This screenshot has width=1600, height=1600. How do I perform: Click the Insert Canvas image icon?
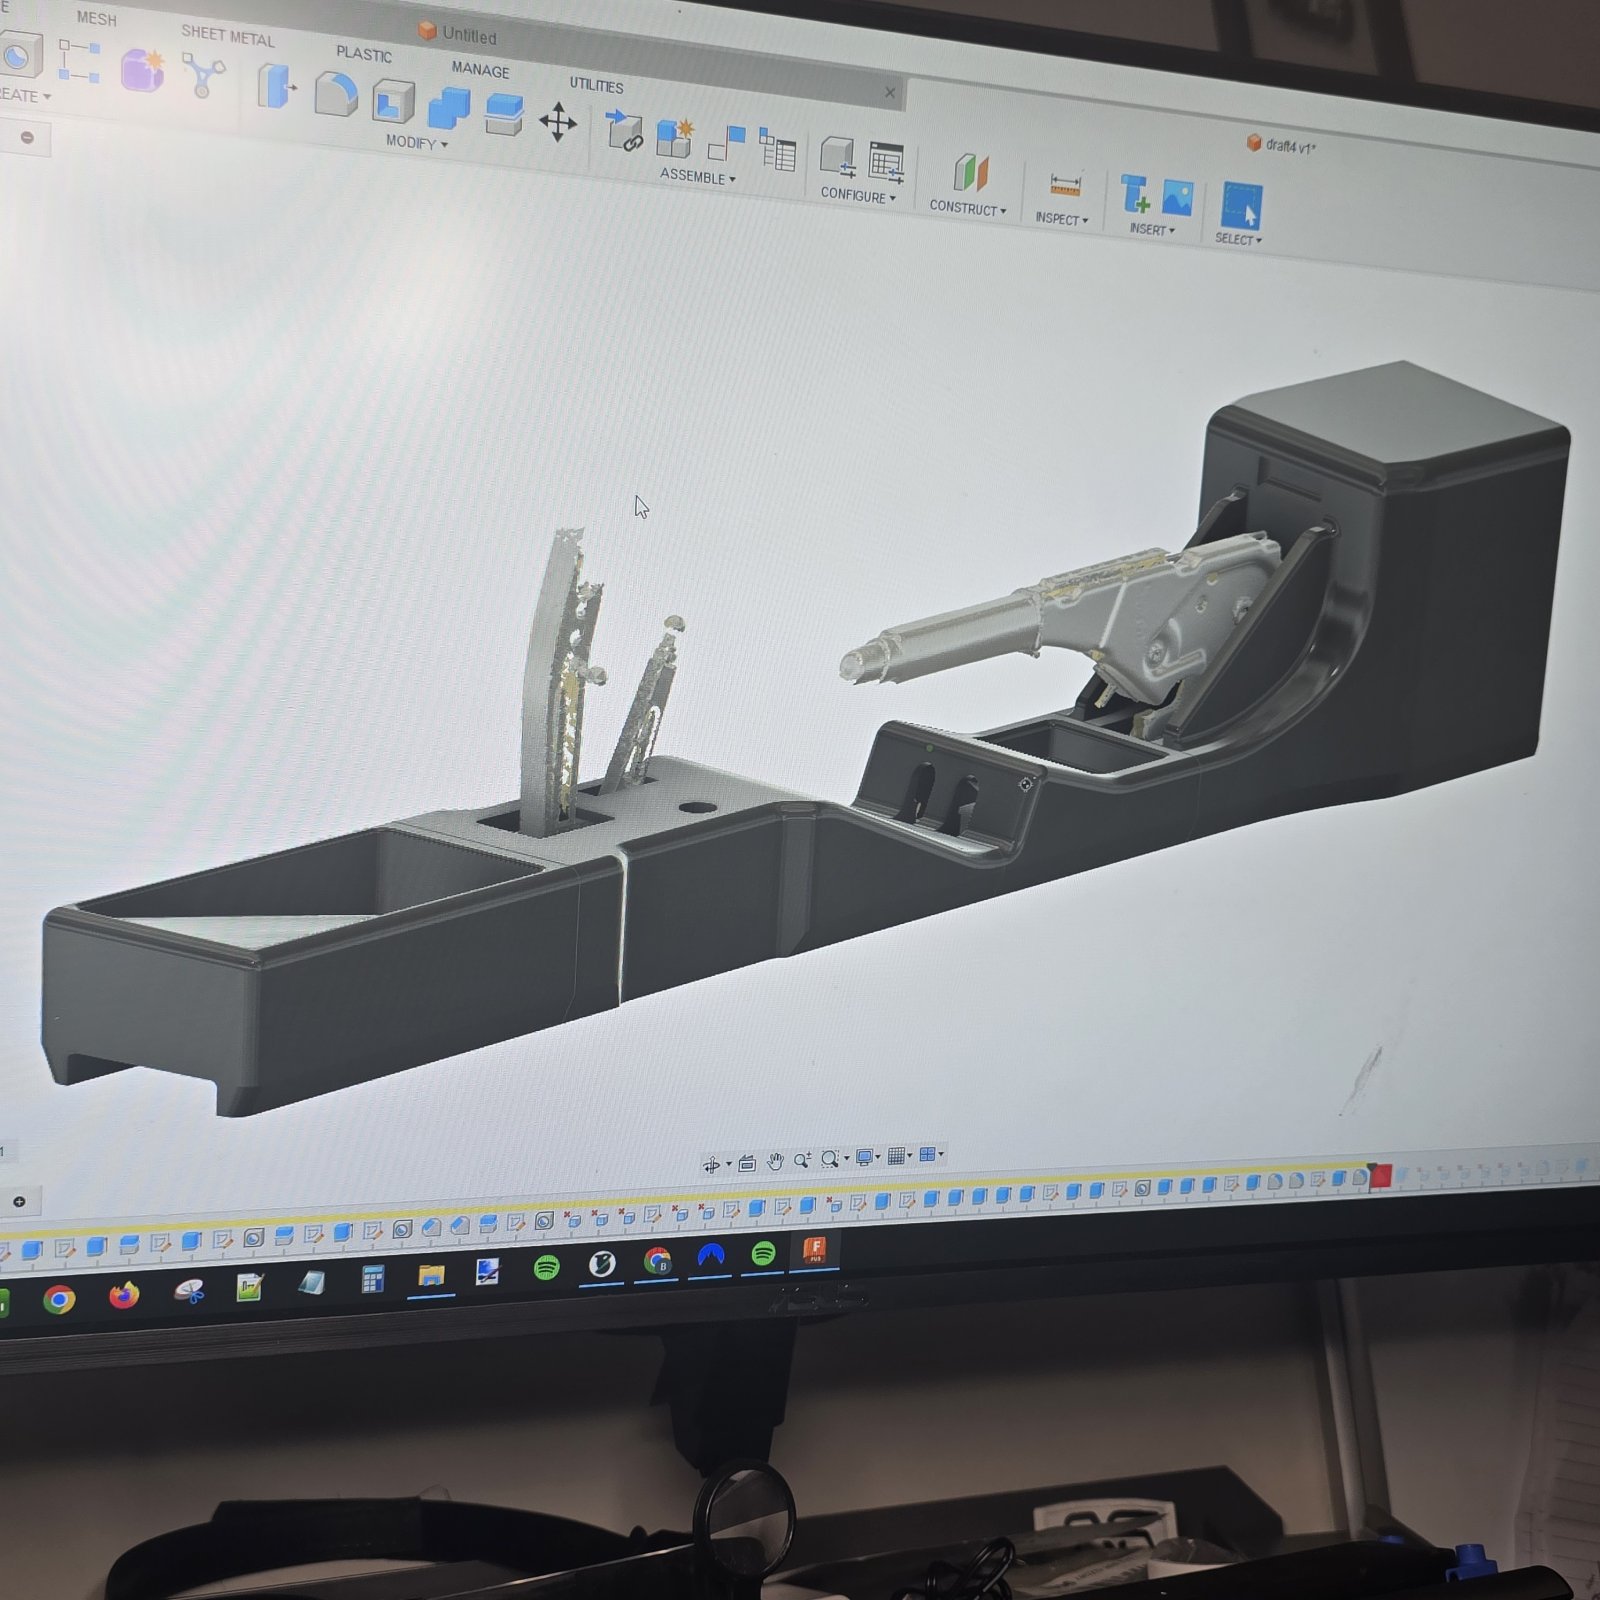click(x=1177, y=198)
